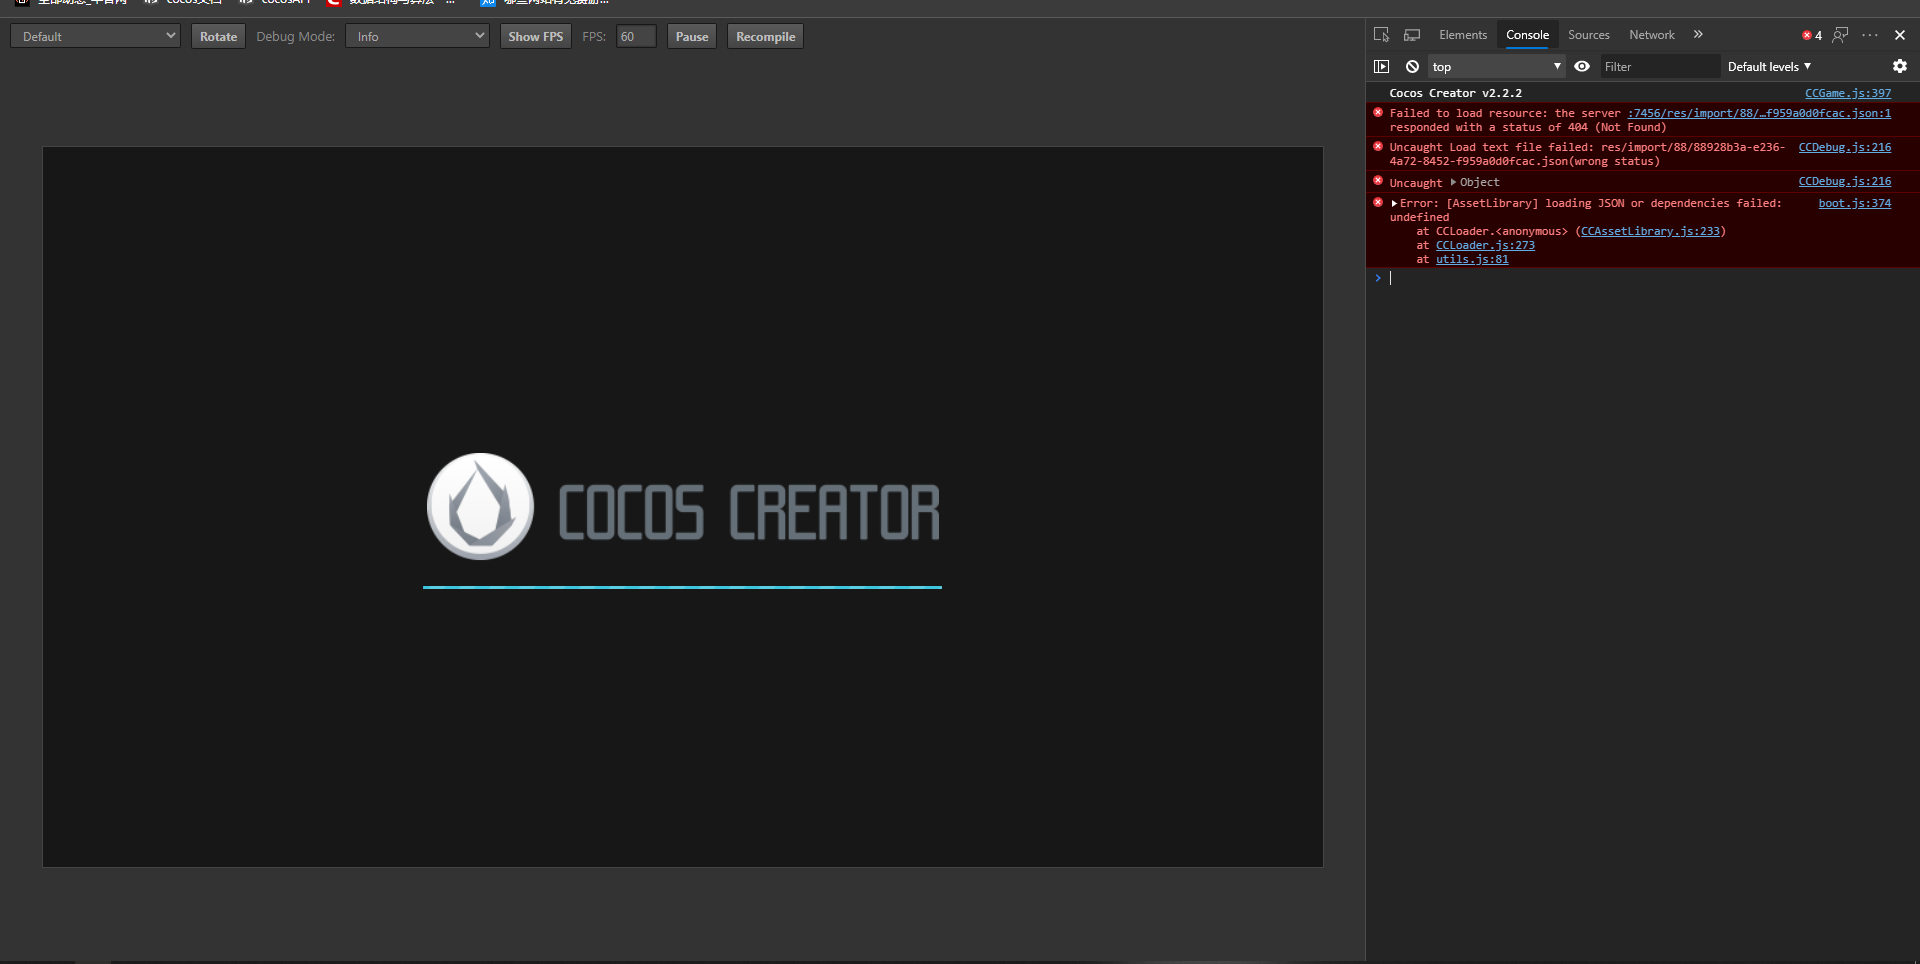Screen dimensions: 1920x964
Task: Expand the AssetLibrary Error stack trace
Action: coord(1394,203)
